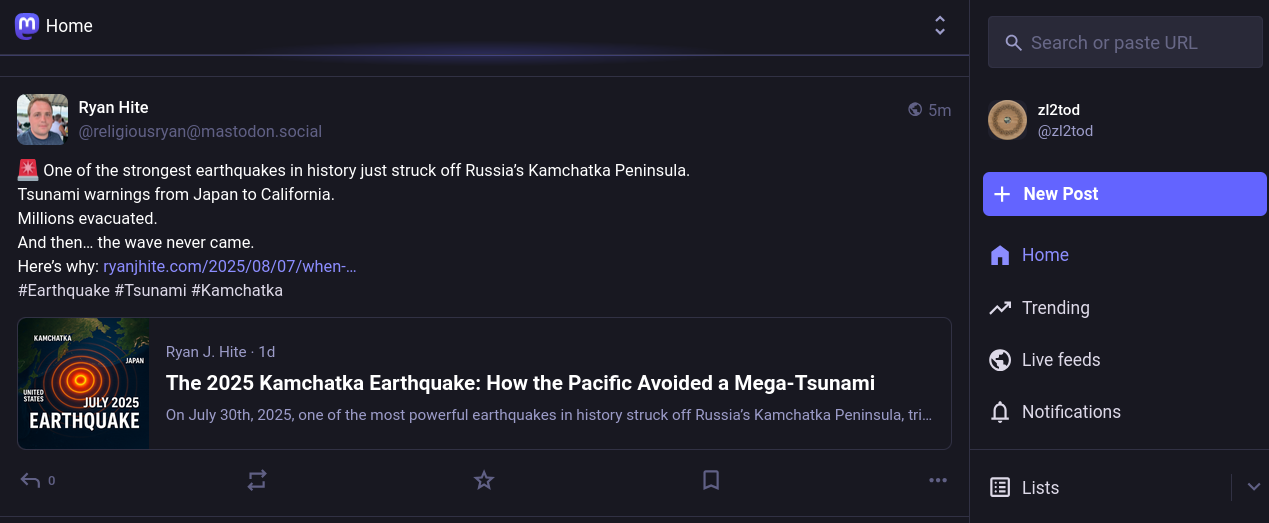Open the post's more options menu

(937, 481)
